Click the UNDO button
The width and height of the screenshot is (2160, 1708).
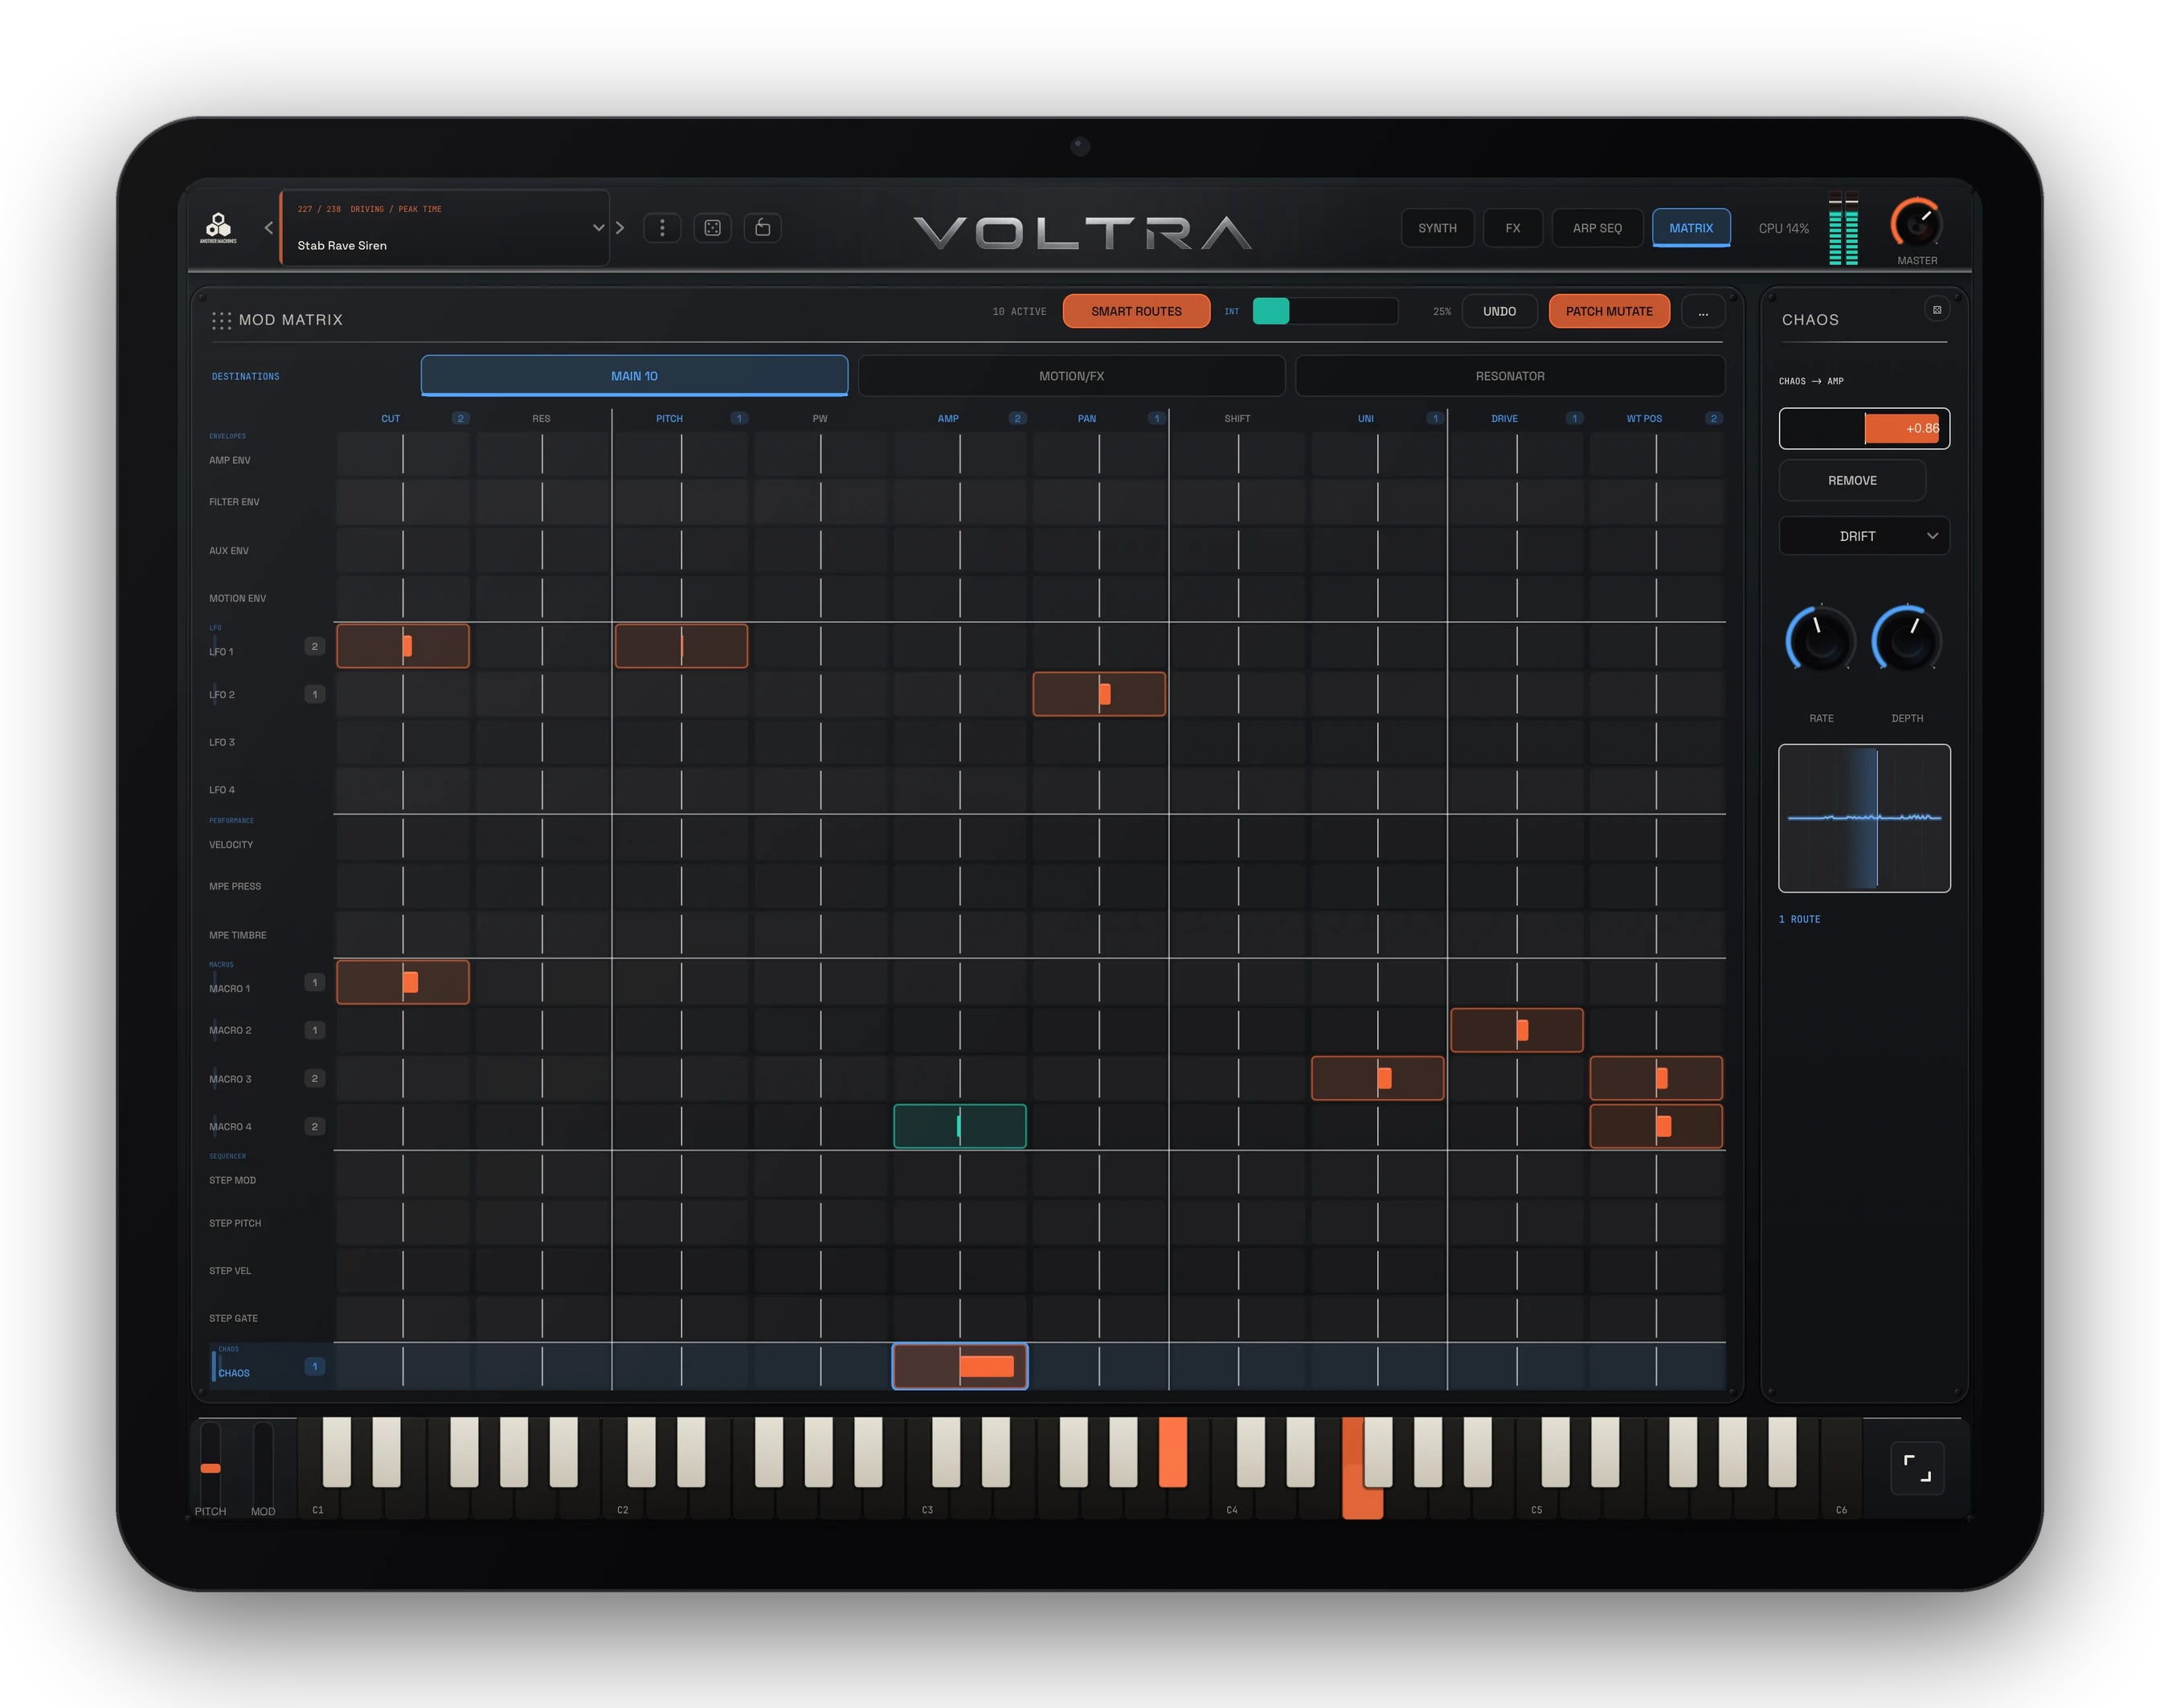pos(1499,311)
